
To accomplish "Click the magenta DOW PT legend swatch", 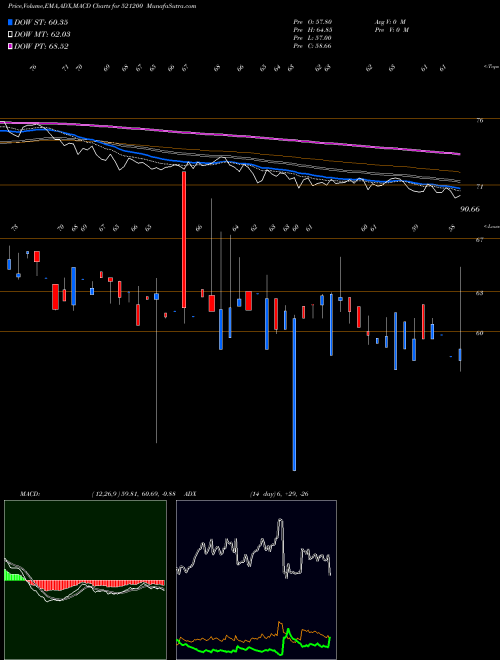I will point(11,46).
